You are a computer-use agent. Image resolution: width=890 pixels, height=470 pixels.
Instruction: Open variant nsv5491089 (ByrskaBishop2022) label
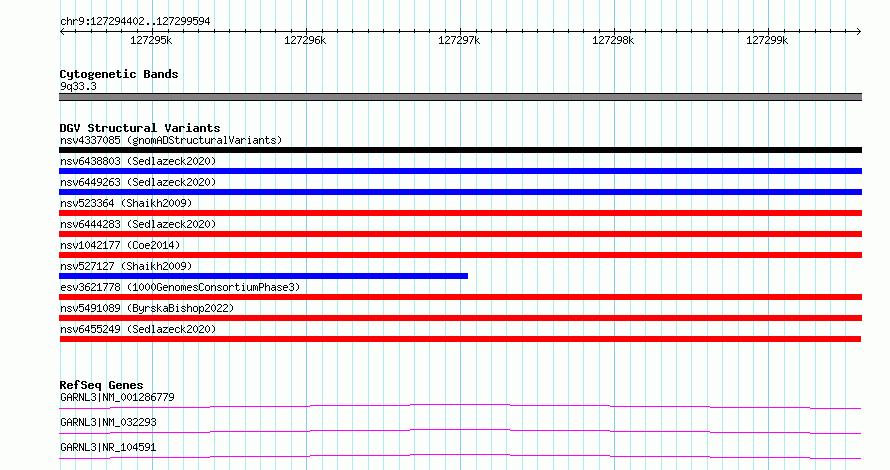147,308
